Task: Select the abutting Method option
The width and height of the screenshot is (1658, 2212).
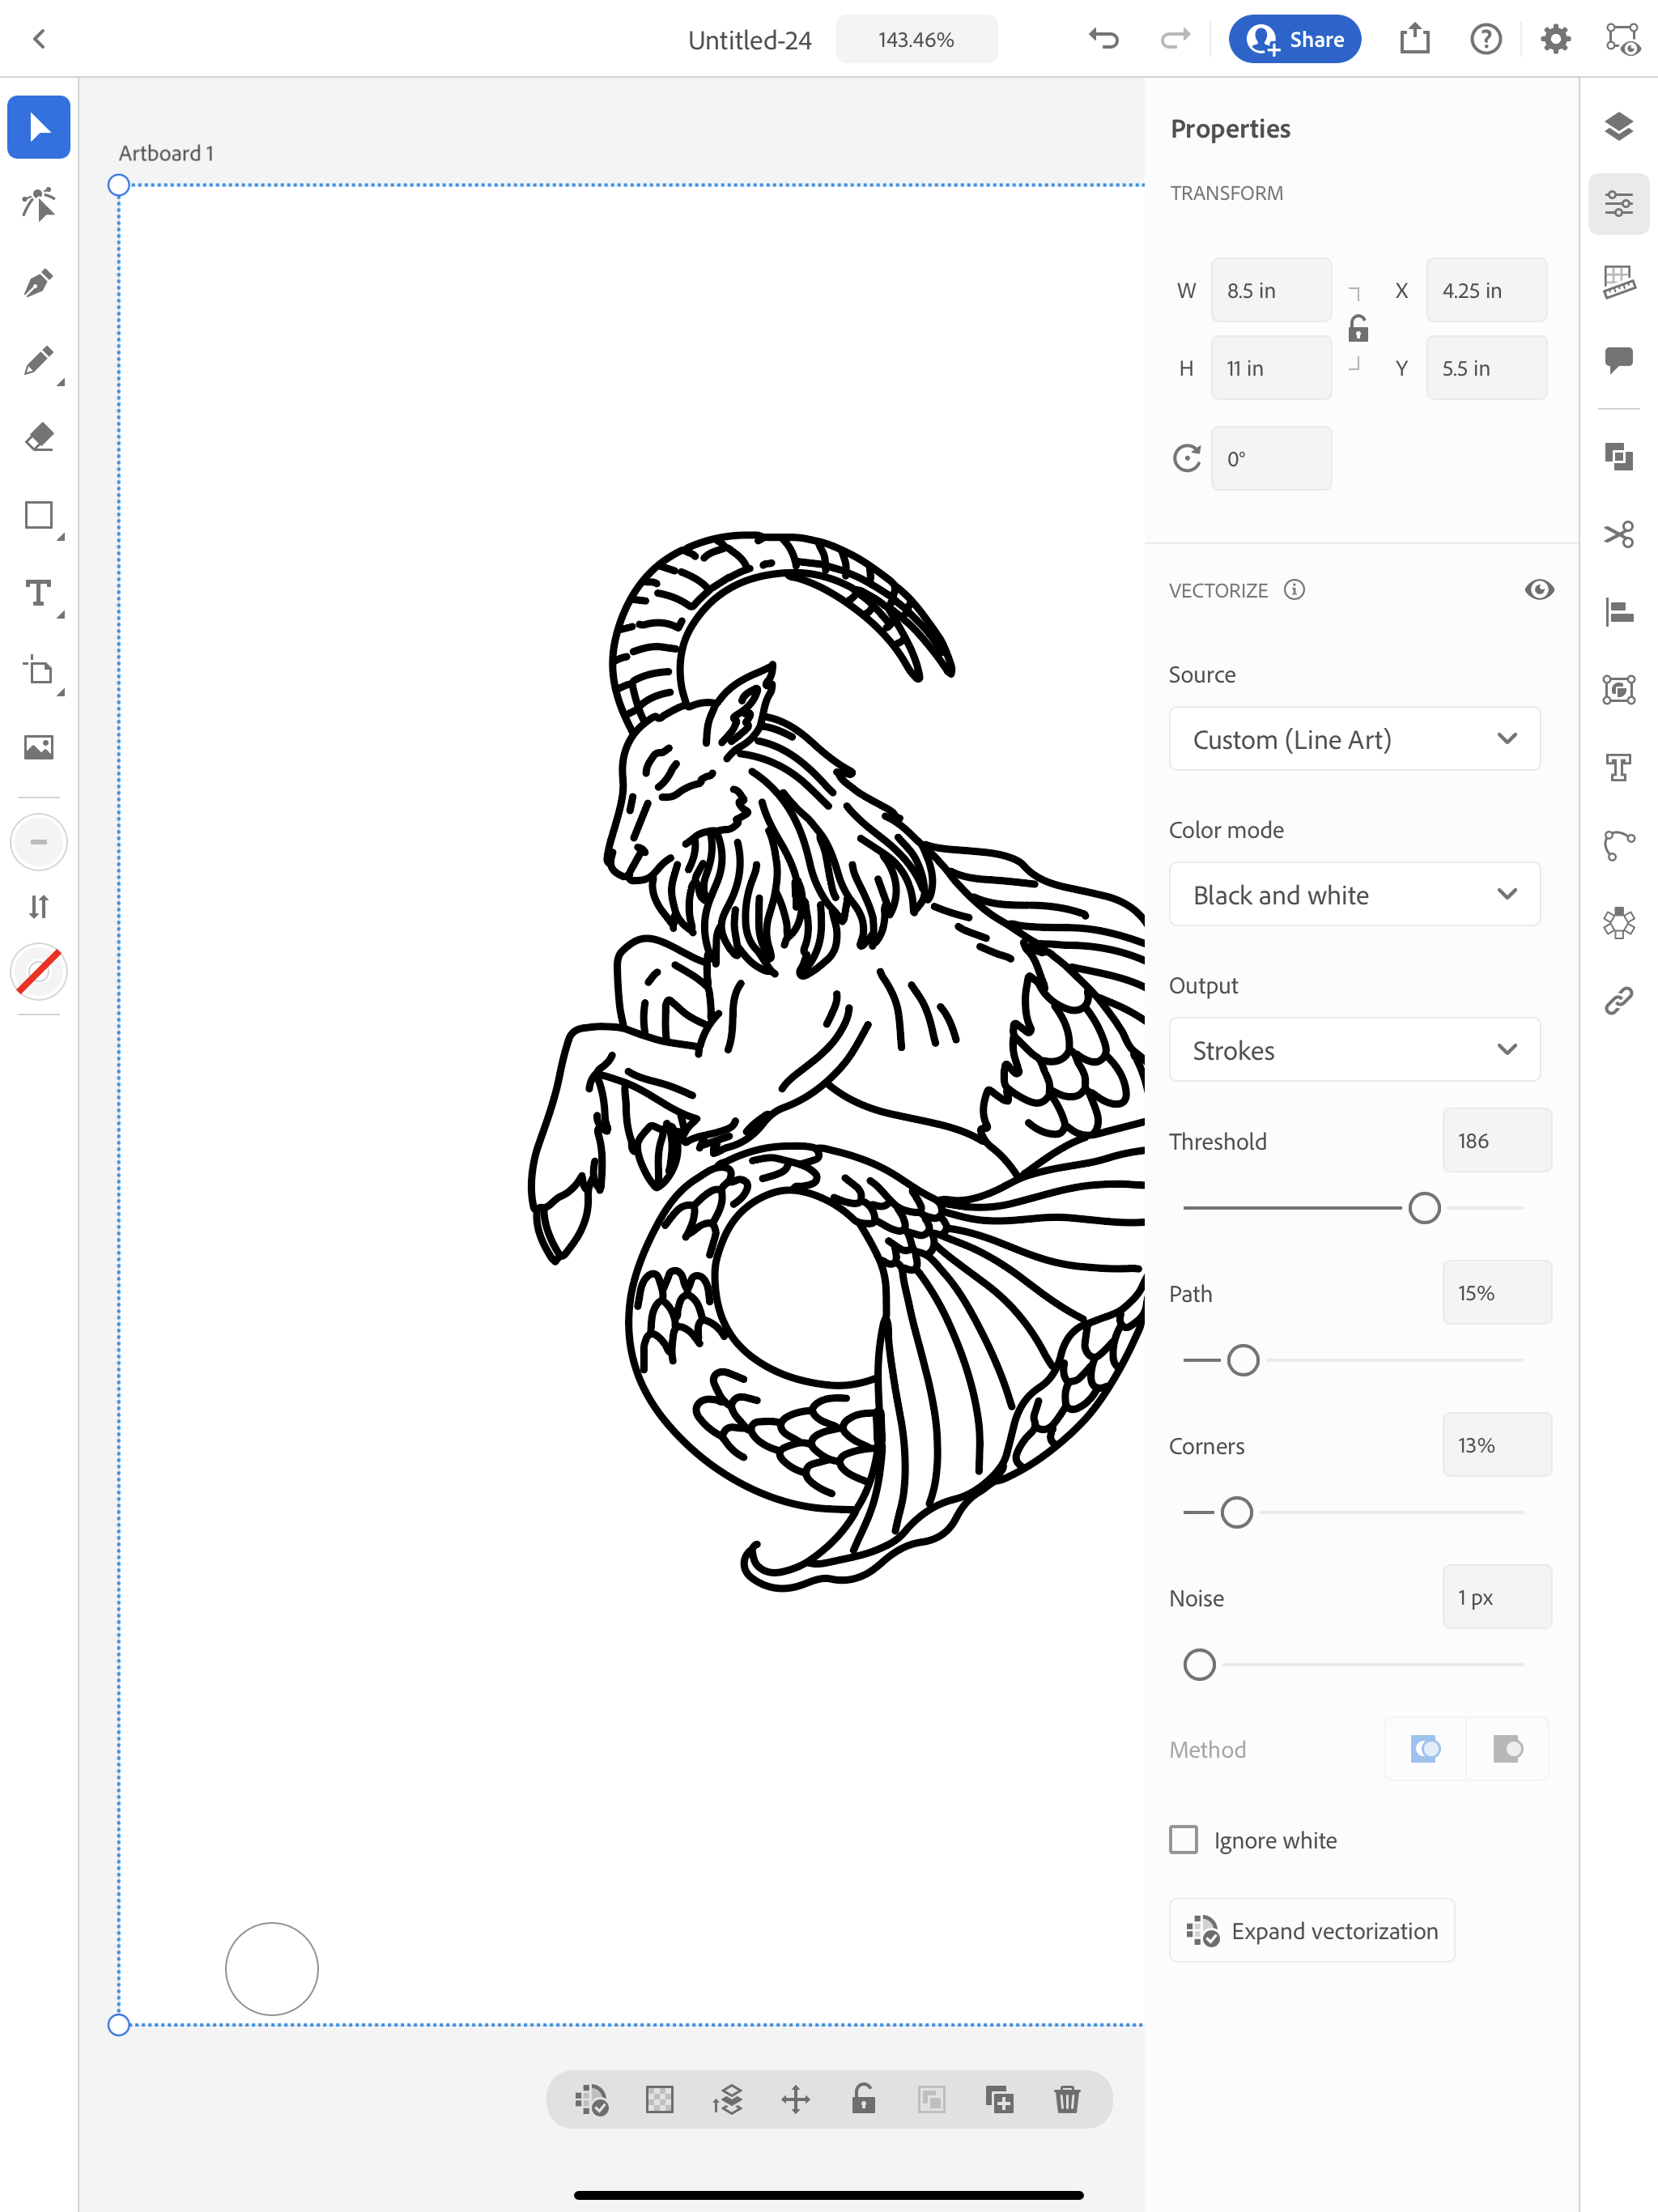Action: (x=1425, y=1749)
